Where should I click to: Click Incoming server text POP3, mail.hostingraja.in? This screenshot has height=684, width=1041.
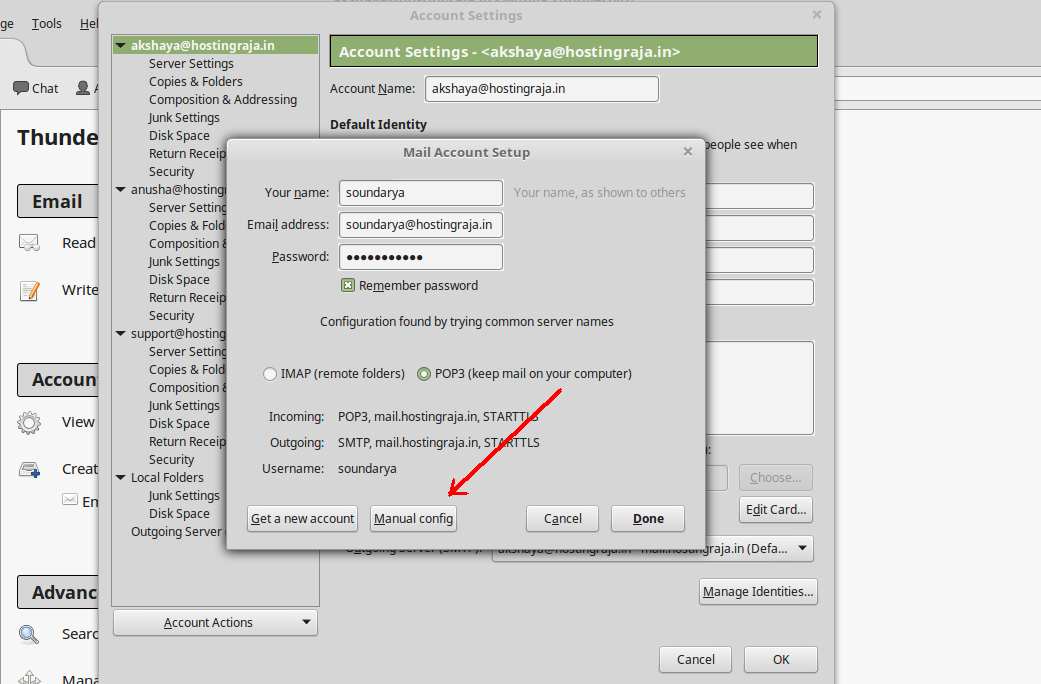click(438, 417)
